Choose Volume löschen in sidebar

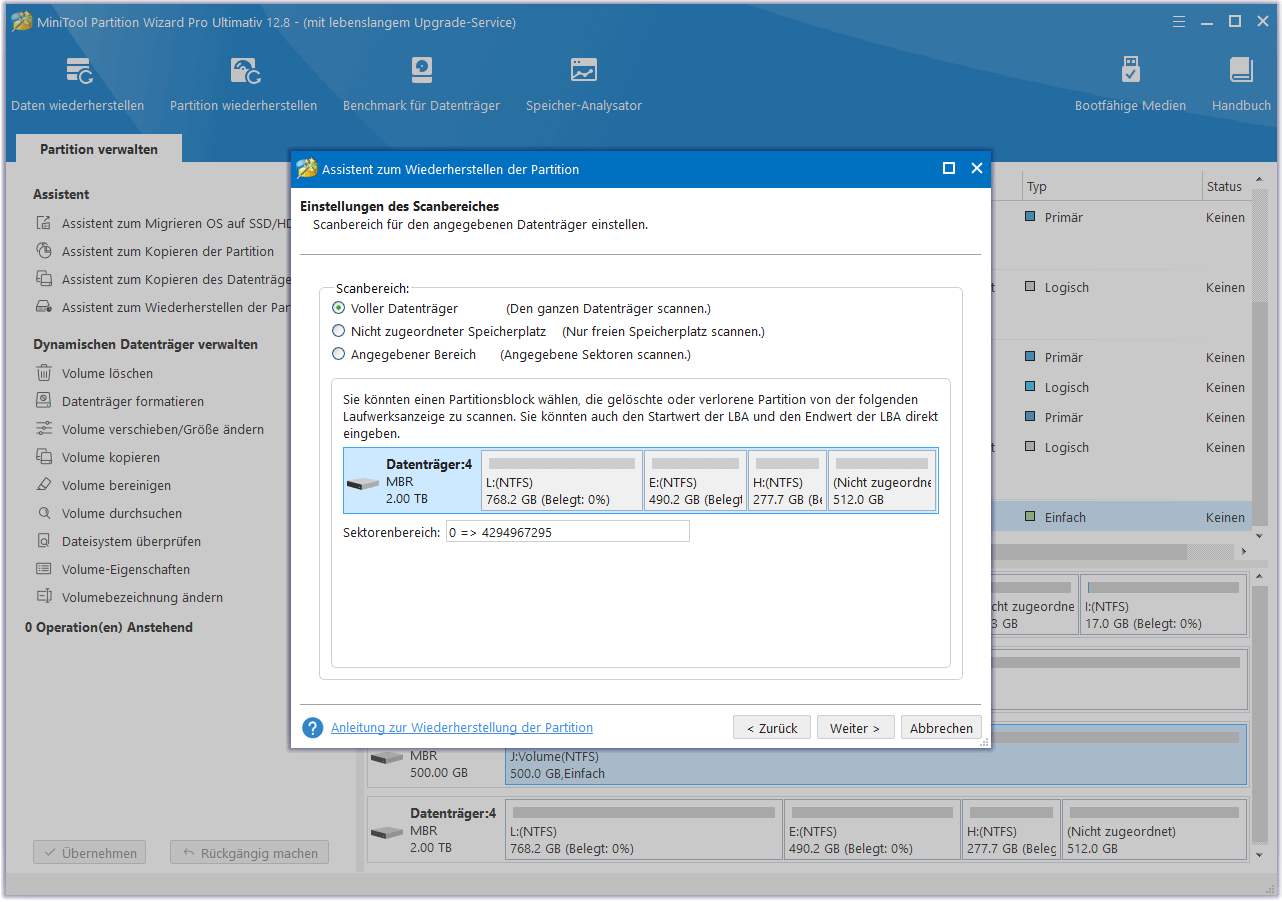pos(95,374)
